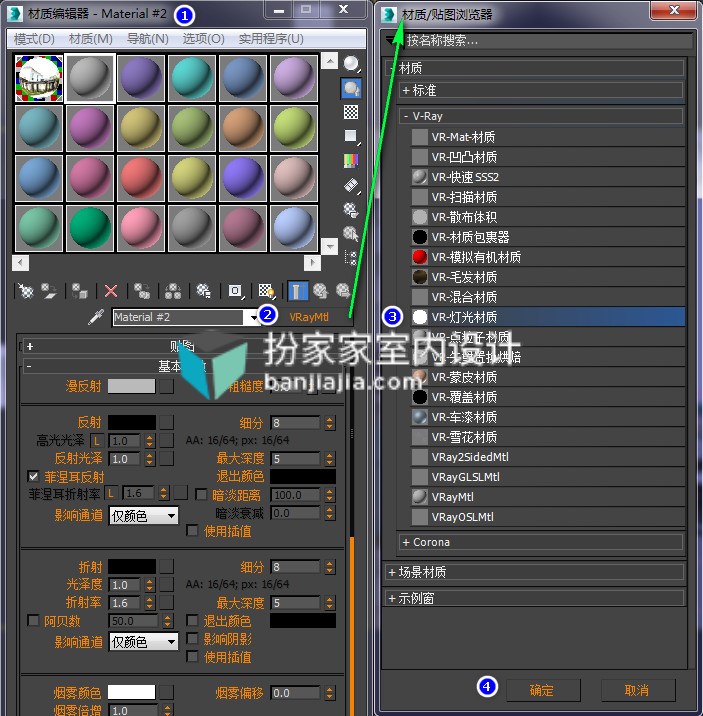This screenshot has width=703, height=716.
Task: Toggle checkered Background icon
Action: tap(351, 112)
